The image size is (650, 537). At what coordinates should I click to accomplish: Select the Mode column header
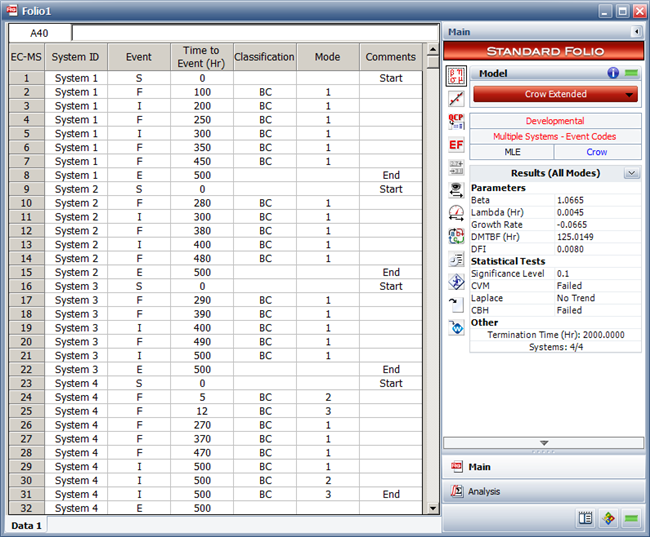328,57
